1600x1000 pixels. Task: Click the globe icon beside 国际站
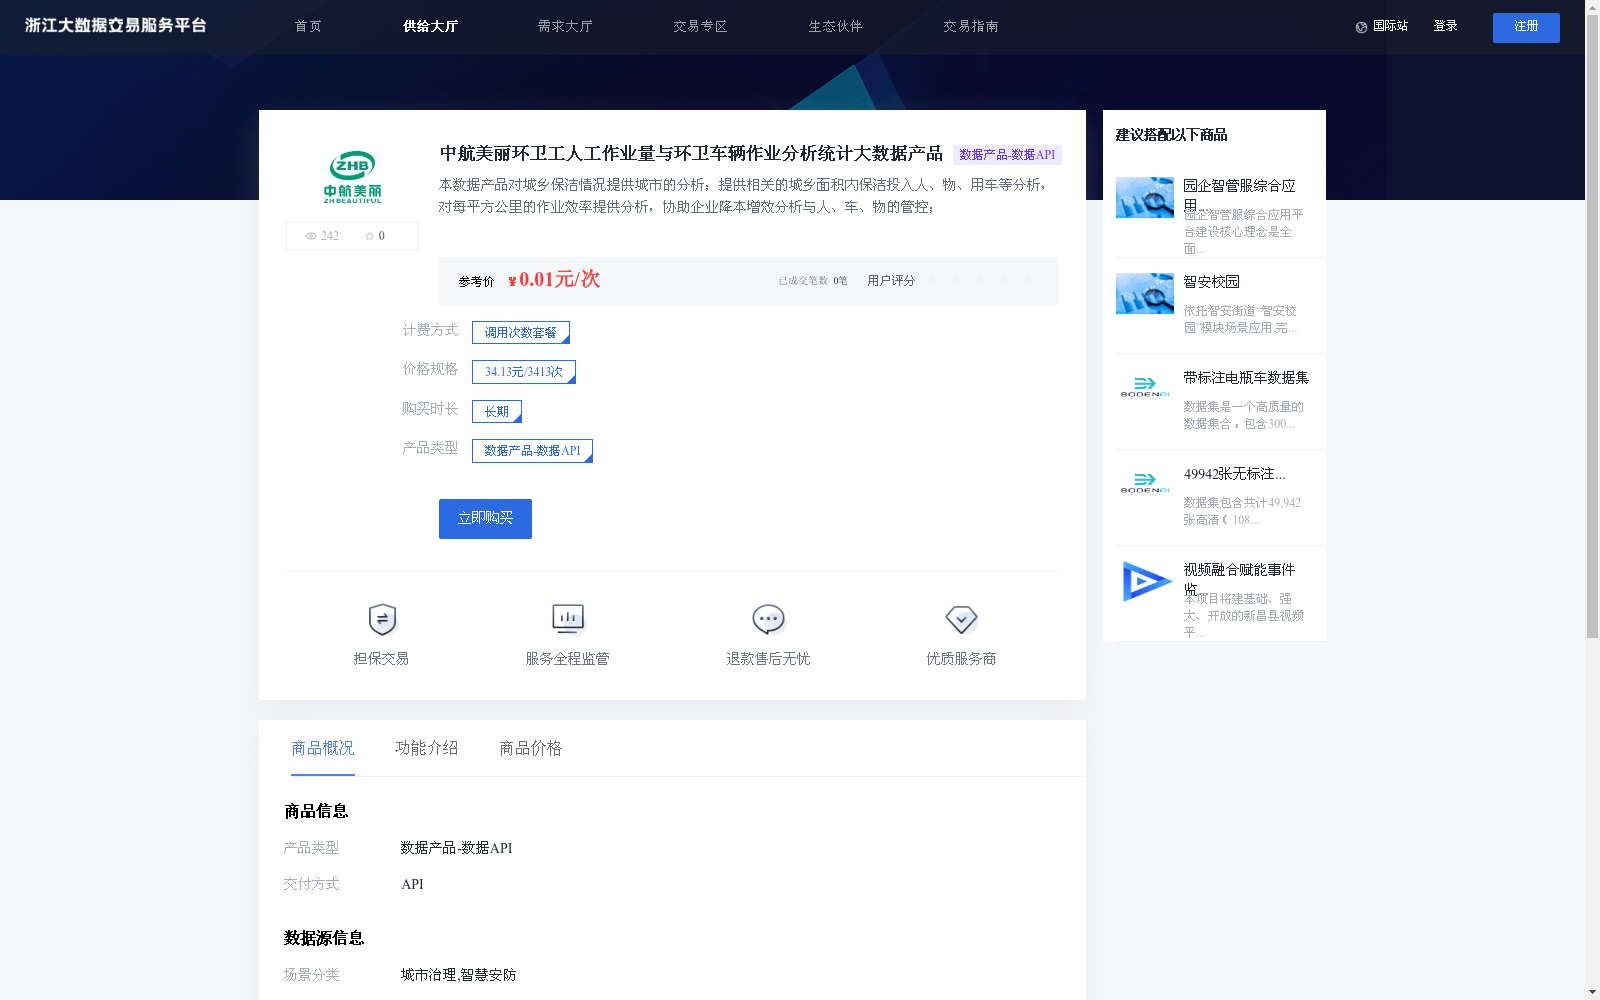pyautogui.click(x=1361, y=27)
